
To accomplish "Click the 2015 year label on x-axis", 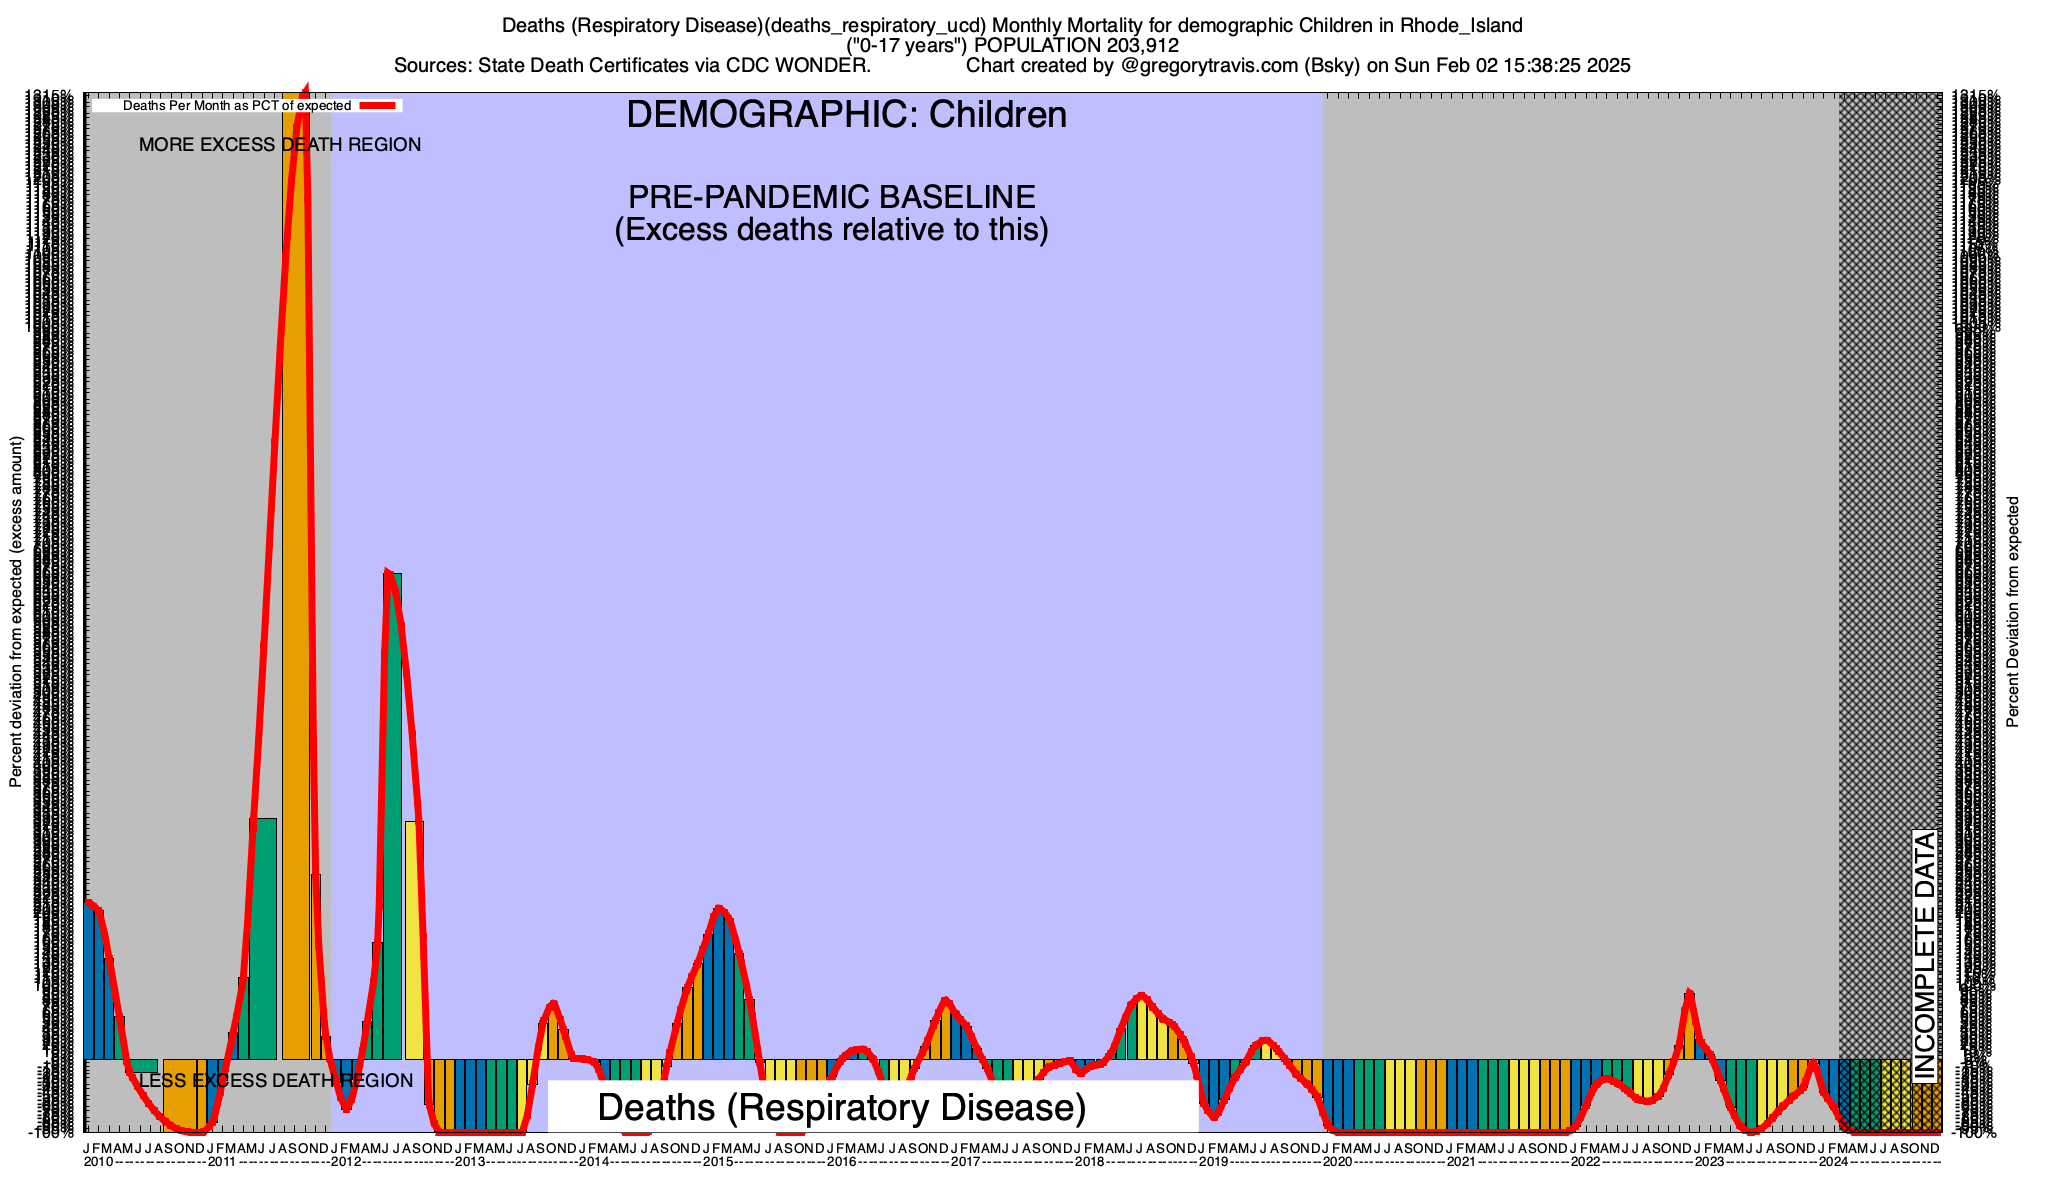I will [718, 1162].
